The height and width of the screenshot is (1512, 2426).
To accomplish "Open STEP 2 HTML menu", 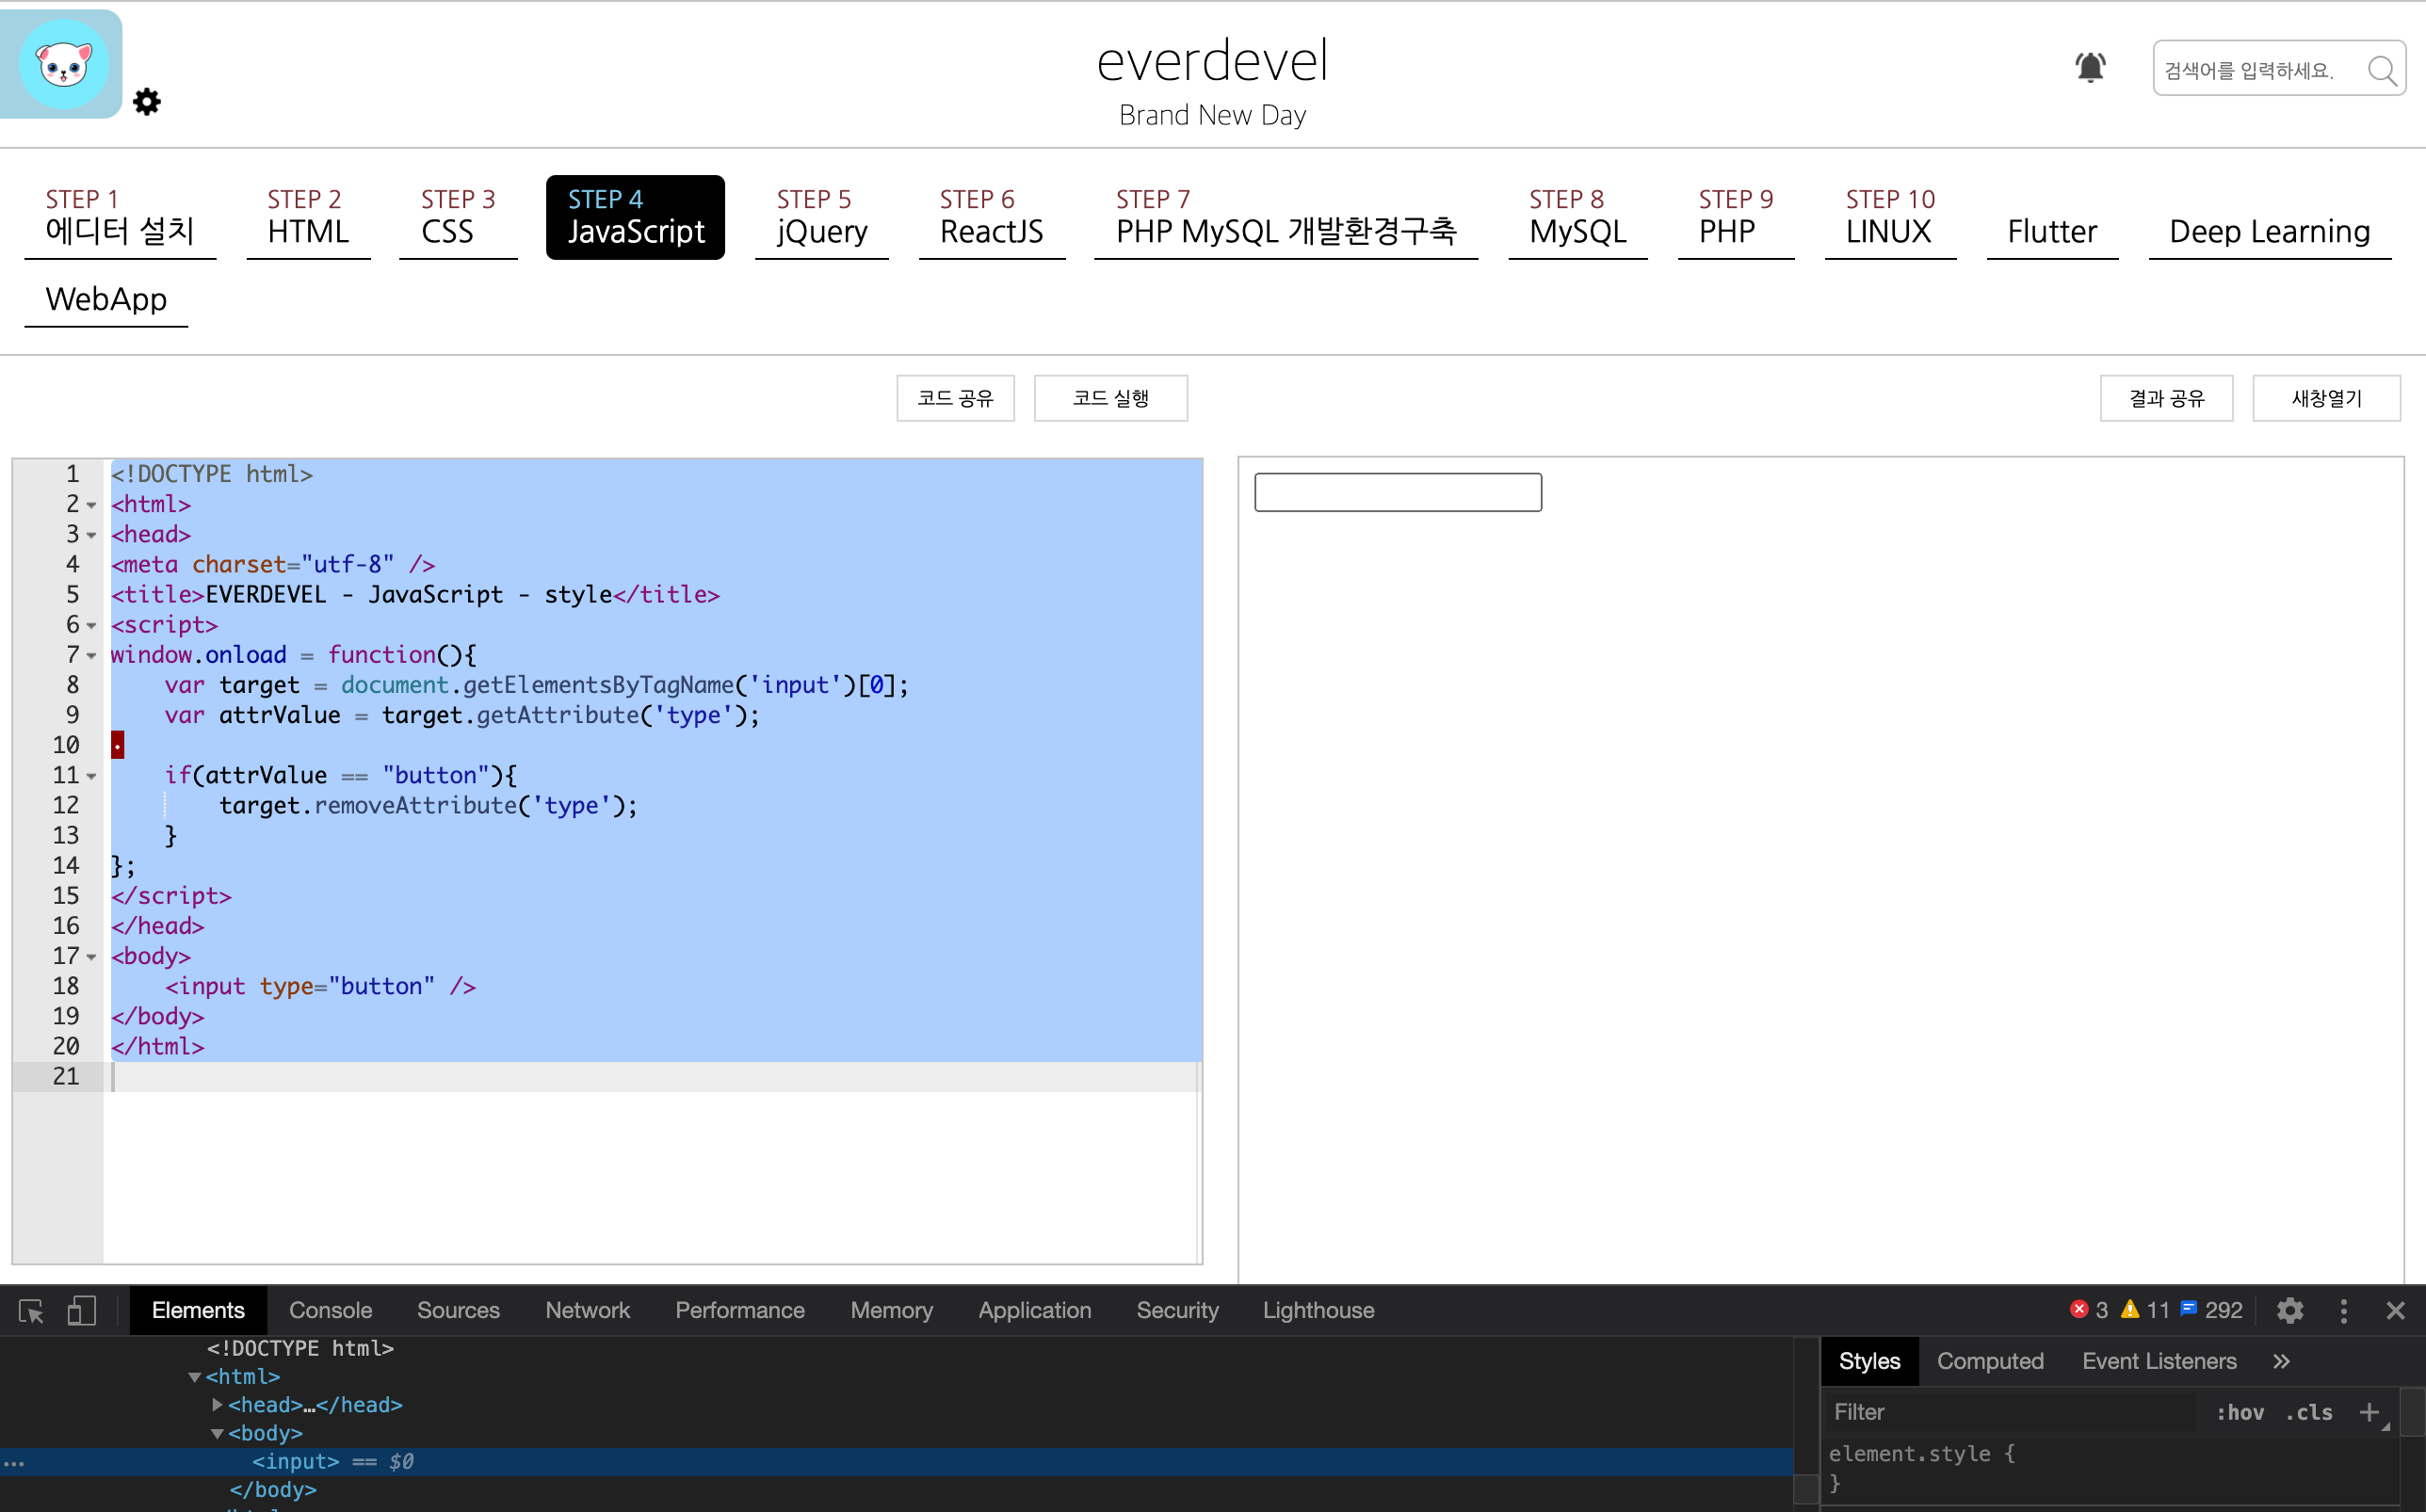I will point(308,217).
